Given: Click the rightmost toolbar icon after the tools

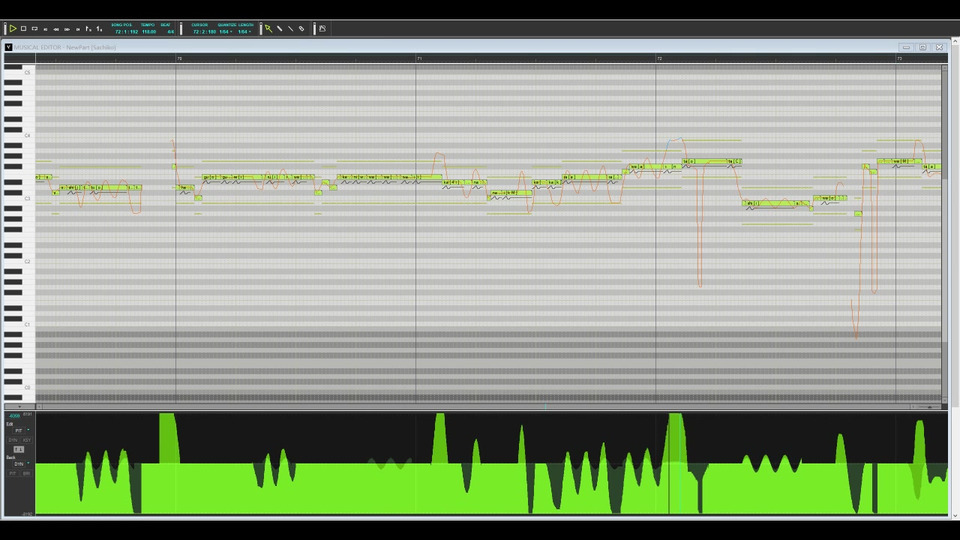Looking at the screenshot, I should [323, 29].
